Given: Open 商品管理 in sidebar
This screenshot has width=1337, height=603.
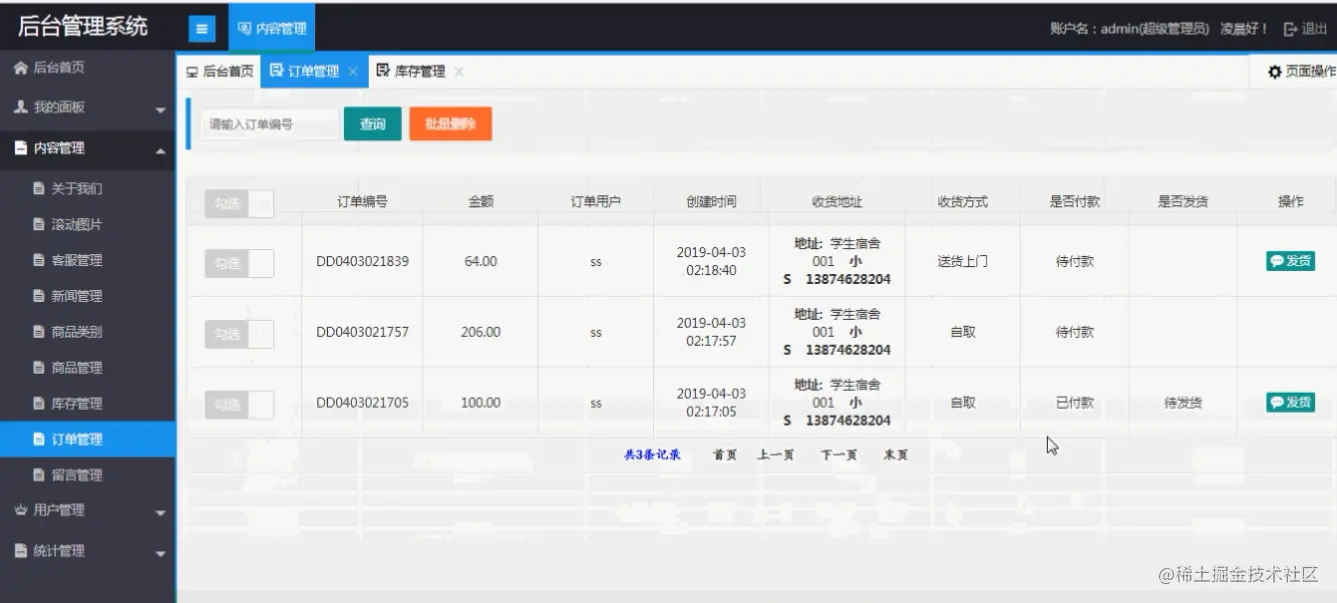Looking at the screenshot, I should (88, 368).
